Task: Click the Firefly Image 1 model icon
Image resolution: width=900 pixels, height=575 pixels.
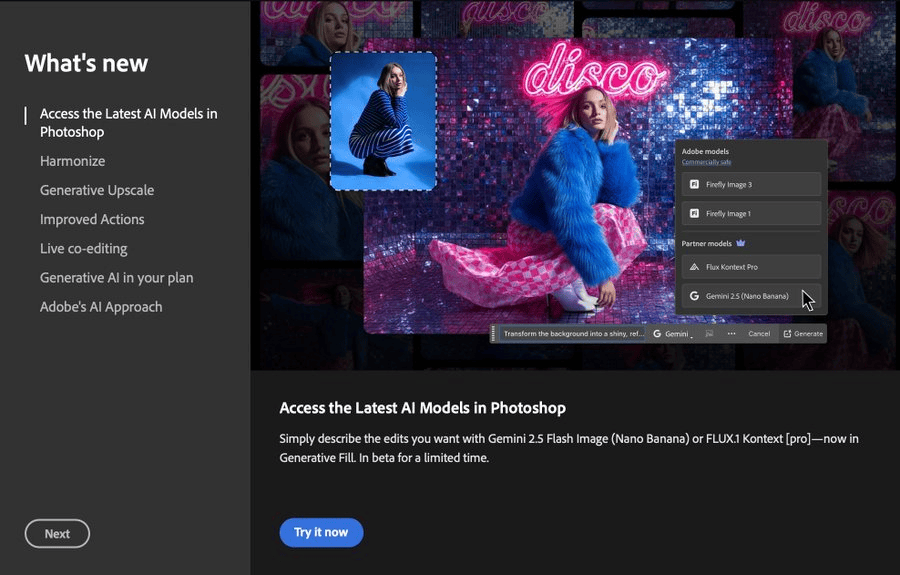Action: [694, 213]
